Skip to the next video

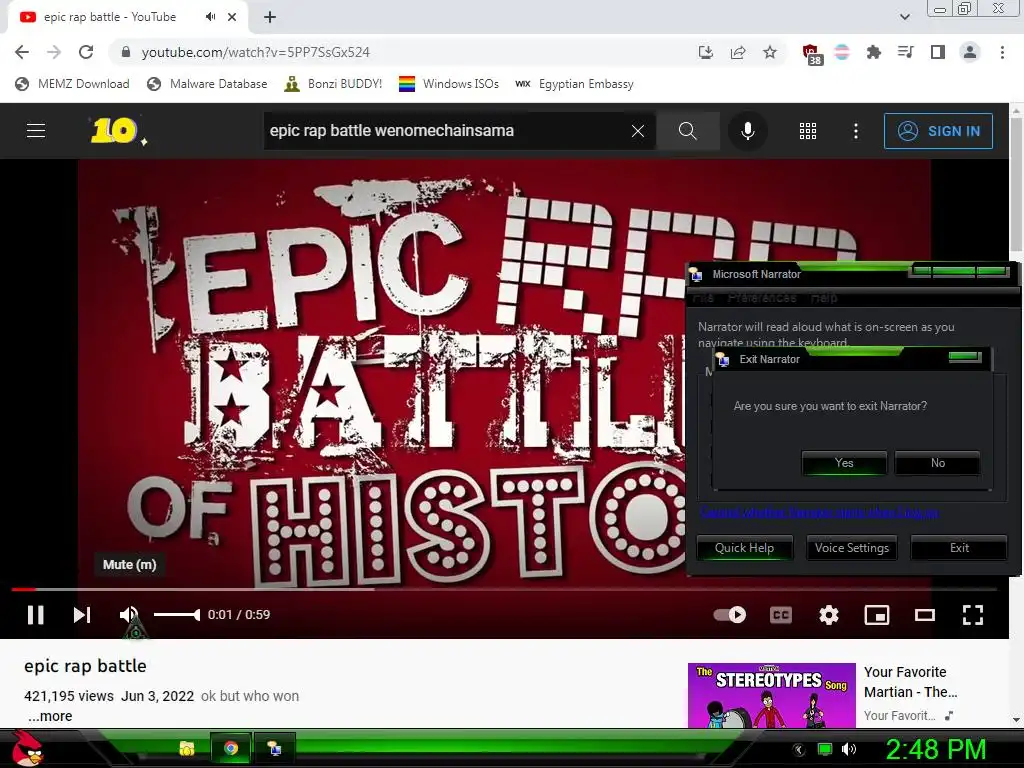[82, 615]
